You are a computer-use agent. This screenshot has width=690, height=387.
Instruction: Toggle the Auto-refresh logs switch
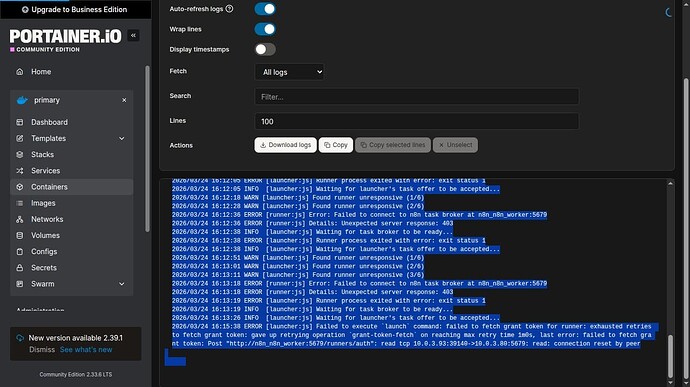[265, 9]
